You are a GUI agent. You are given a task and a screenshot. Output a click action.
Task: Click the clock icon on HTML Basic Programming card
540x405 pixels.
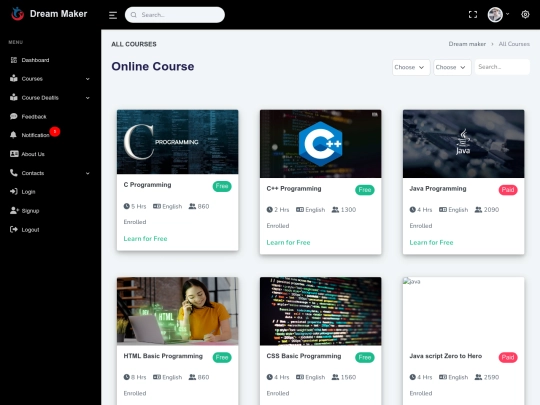126,377
